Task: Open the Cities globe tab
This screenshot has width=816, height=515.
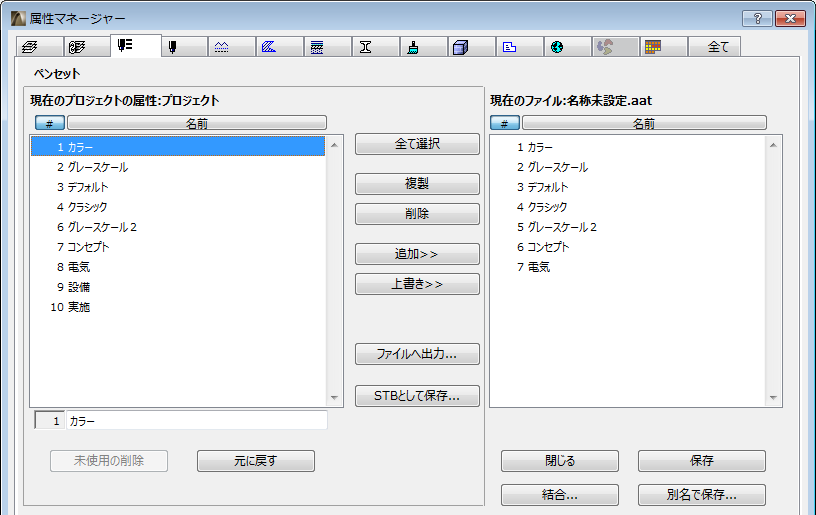Action: (567, 47)
